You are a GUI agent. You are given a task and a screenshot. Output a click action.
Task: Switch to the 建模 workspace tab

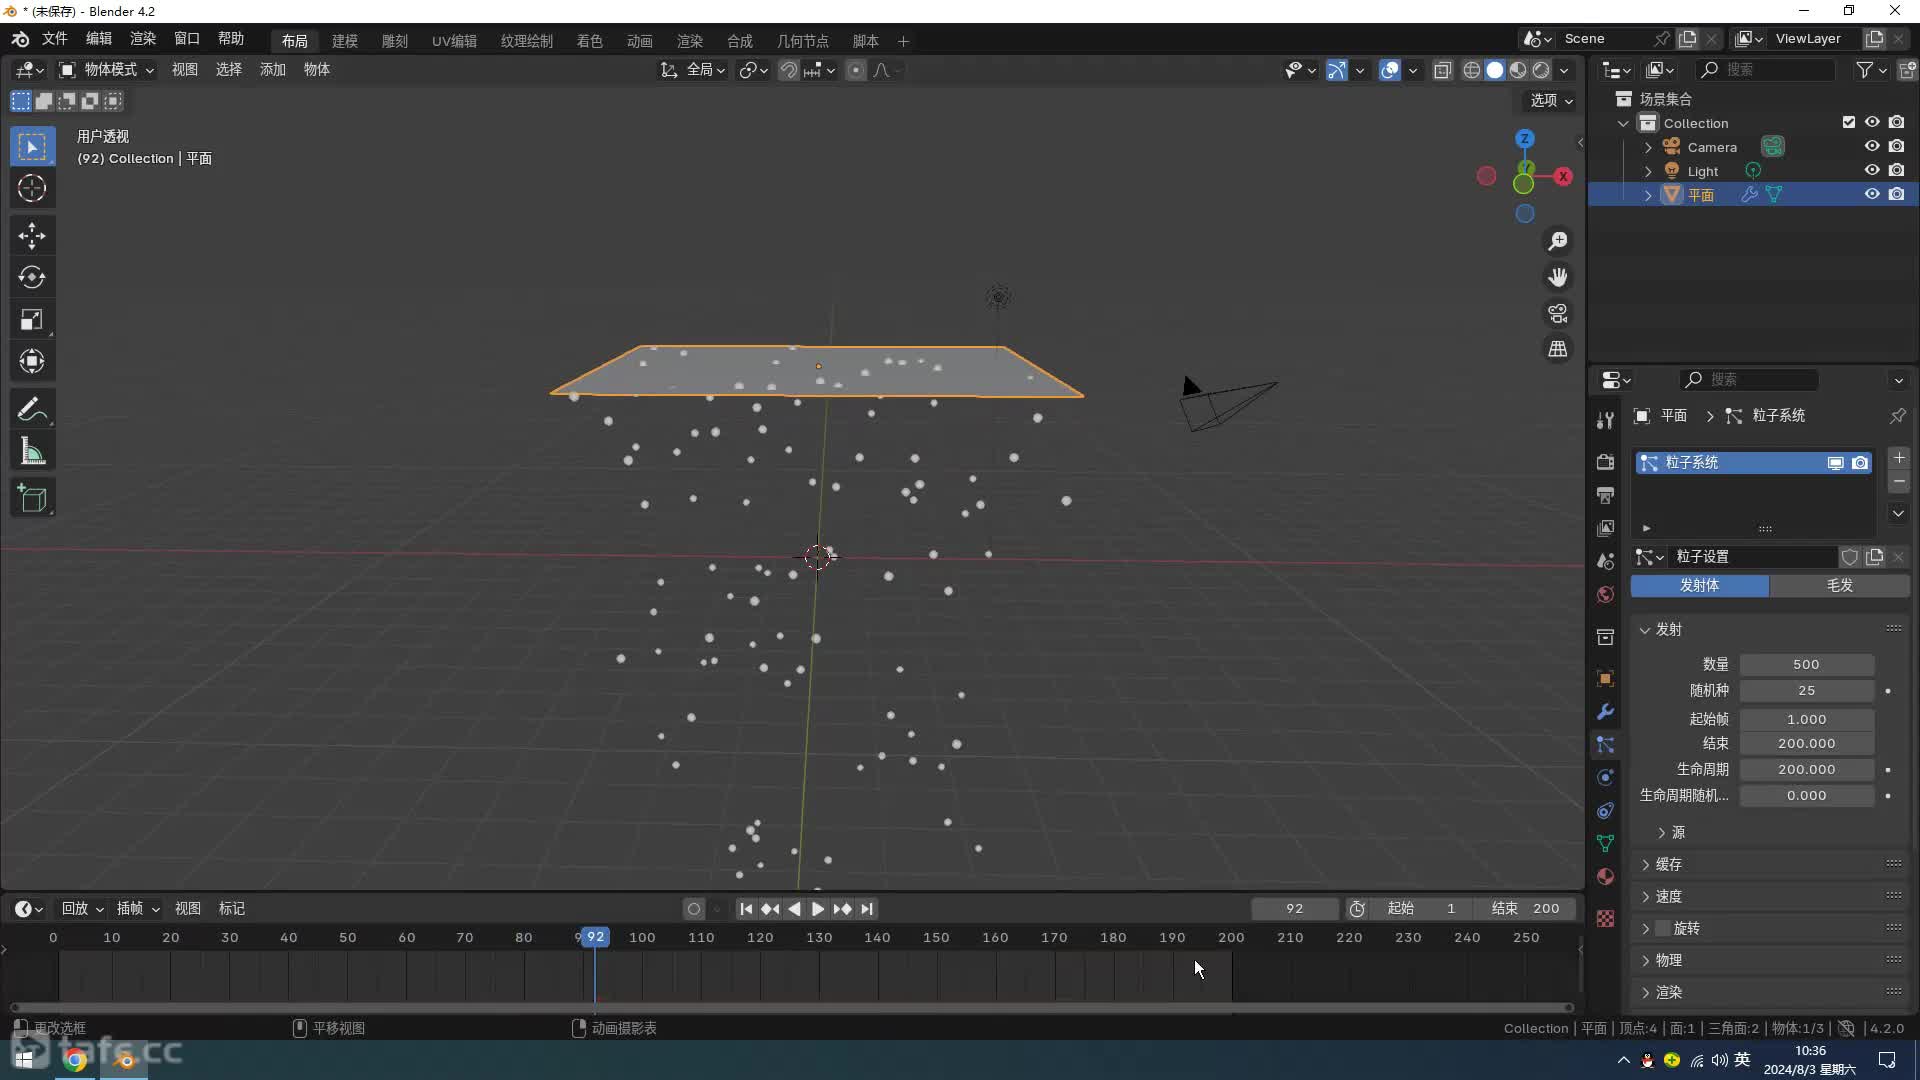pos(345,41)
